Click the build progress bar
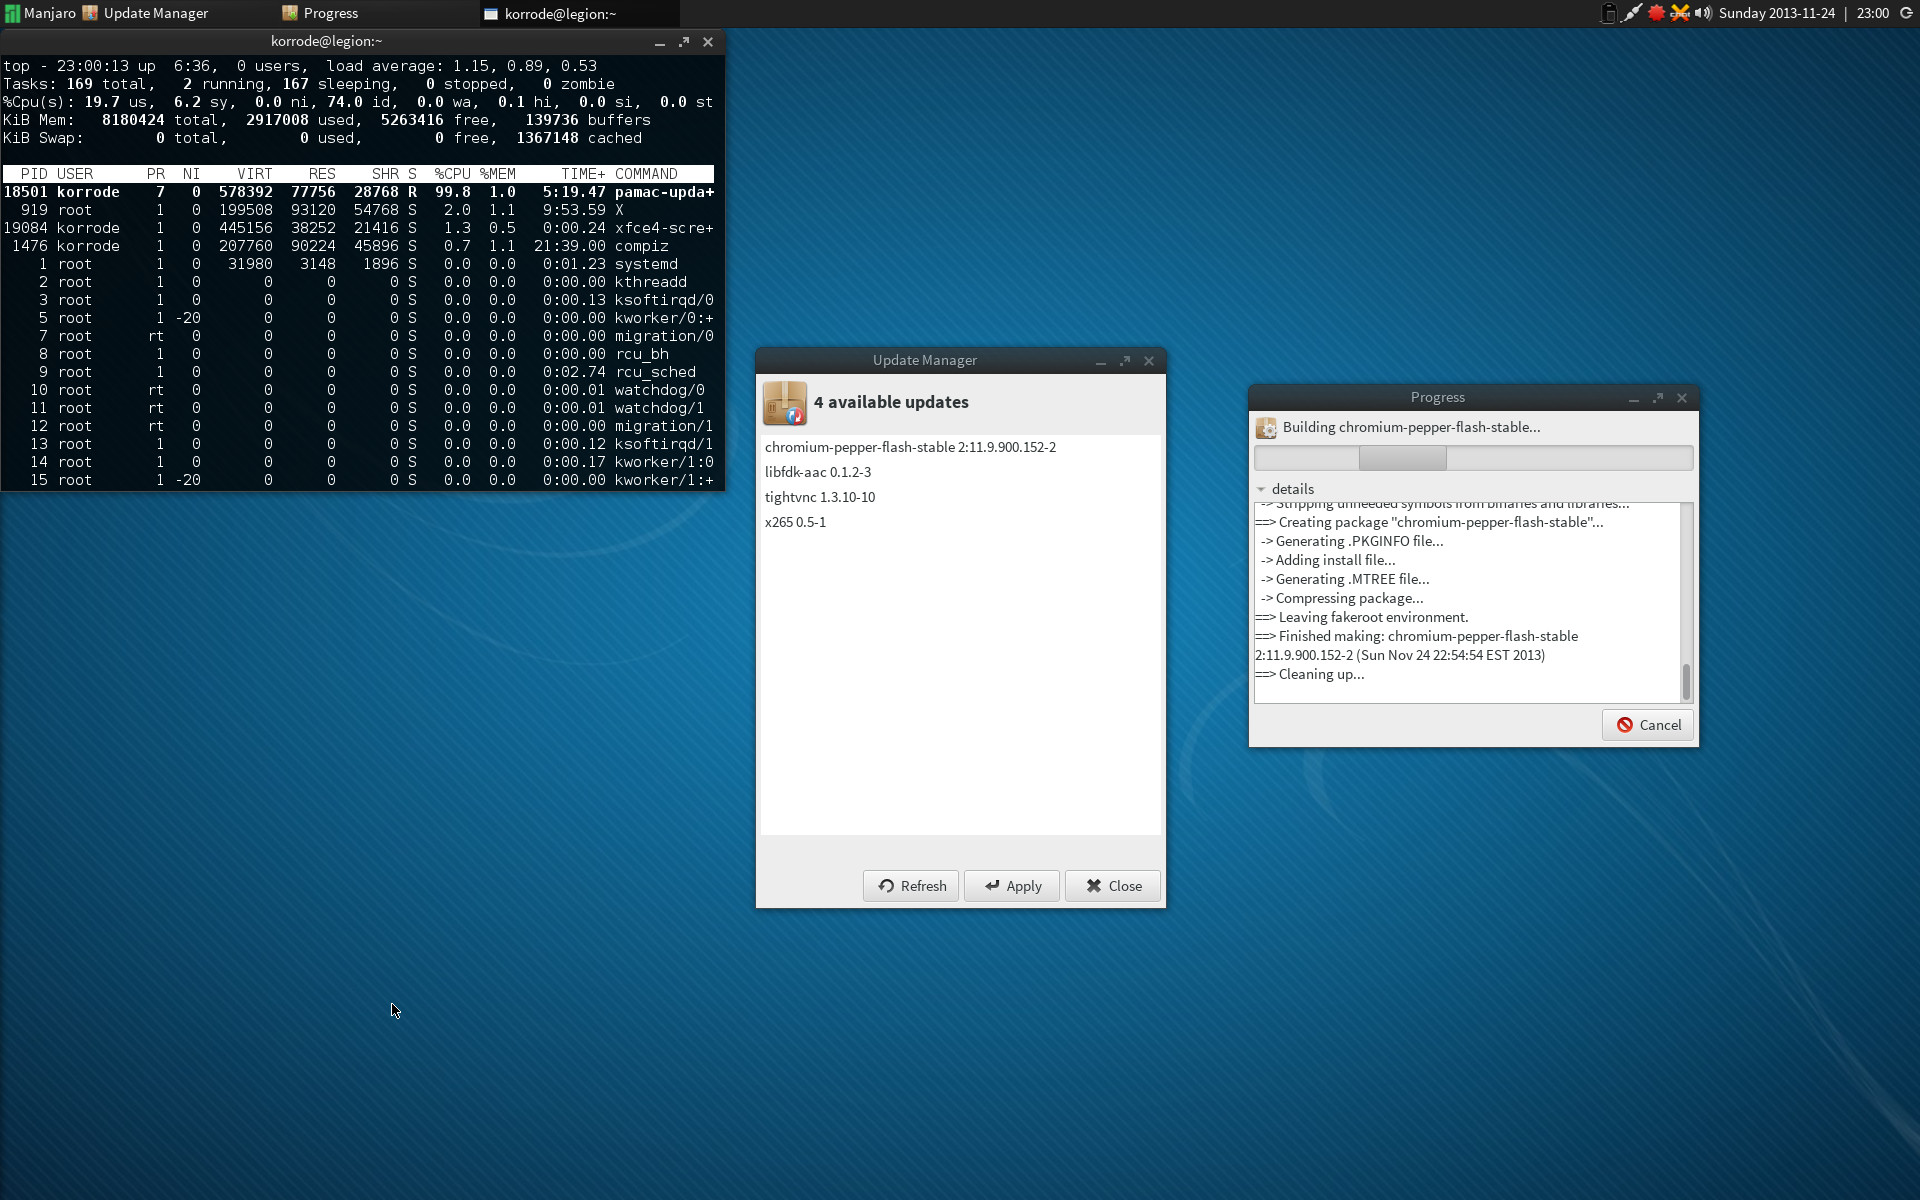Image resolution: width=1920 pixels, height=1200 pixels. (1473, 458)
